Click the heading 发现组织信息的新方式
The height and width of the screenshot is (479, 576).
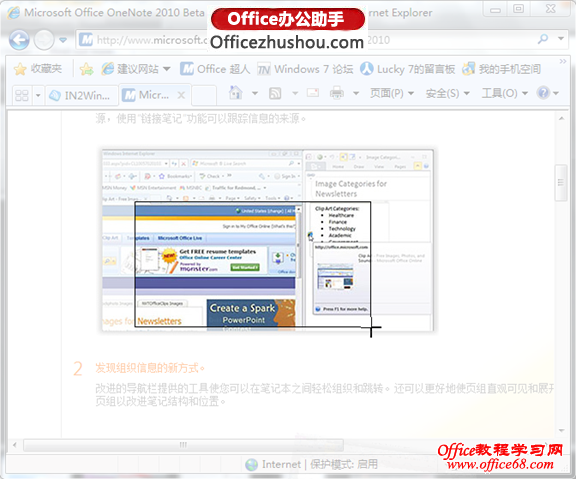pos(150,368)
